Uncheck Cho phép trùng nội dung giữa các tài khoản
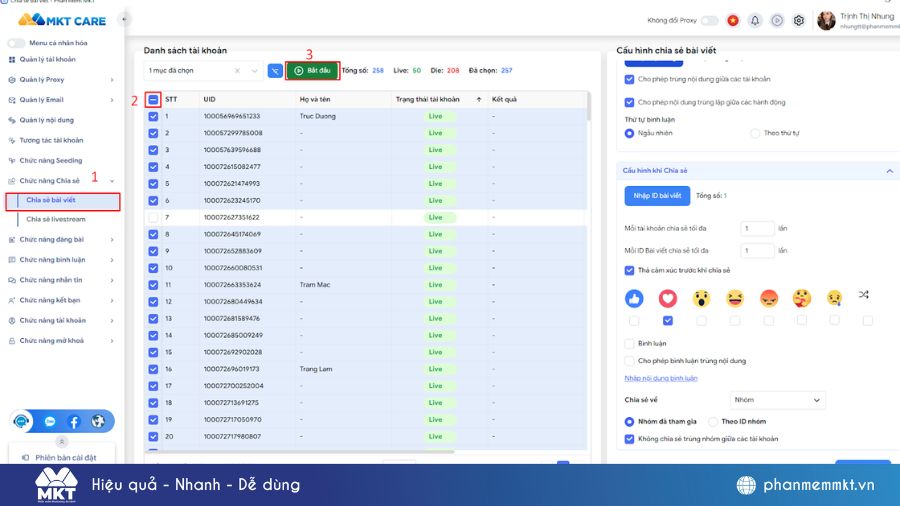The width and height of the screenshot is (900, 506). click(629, 79)
